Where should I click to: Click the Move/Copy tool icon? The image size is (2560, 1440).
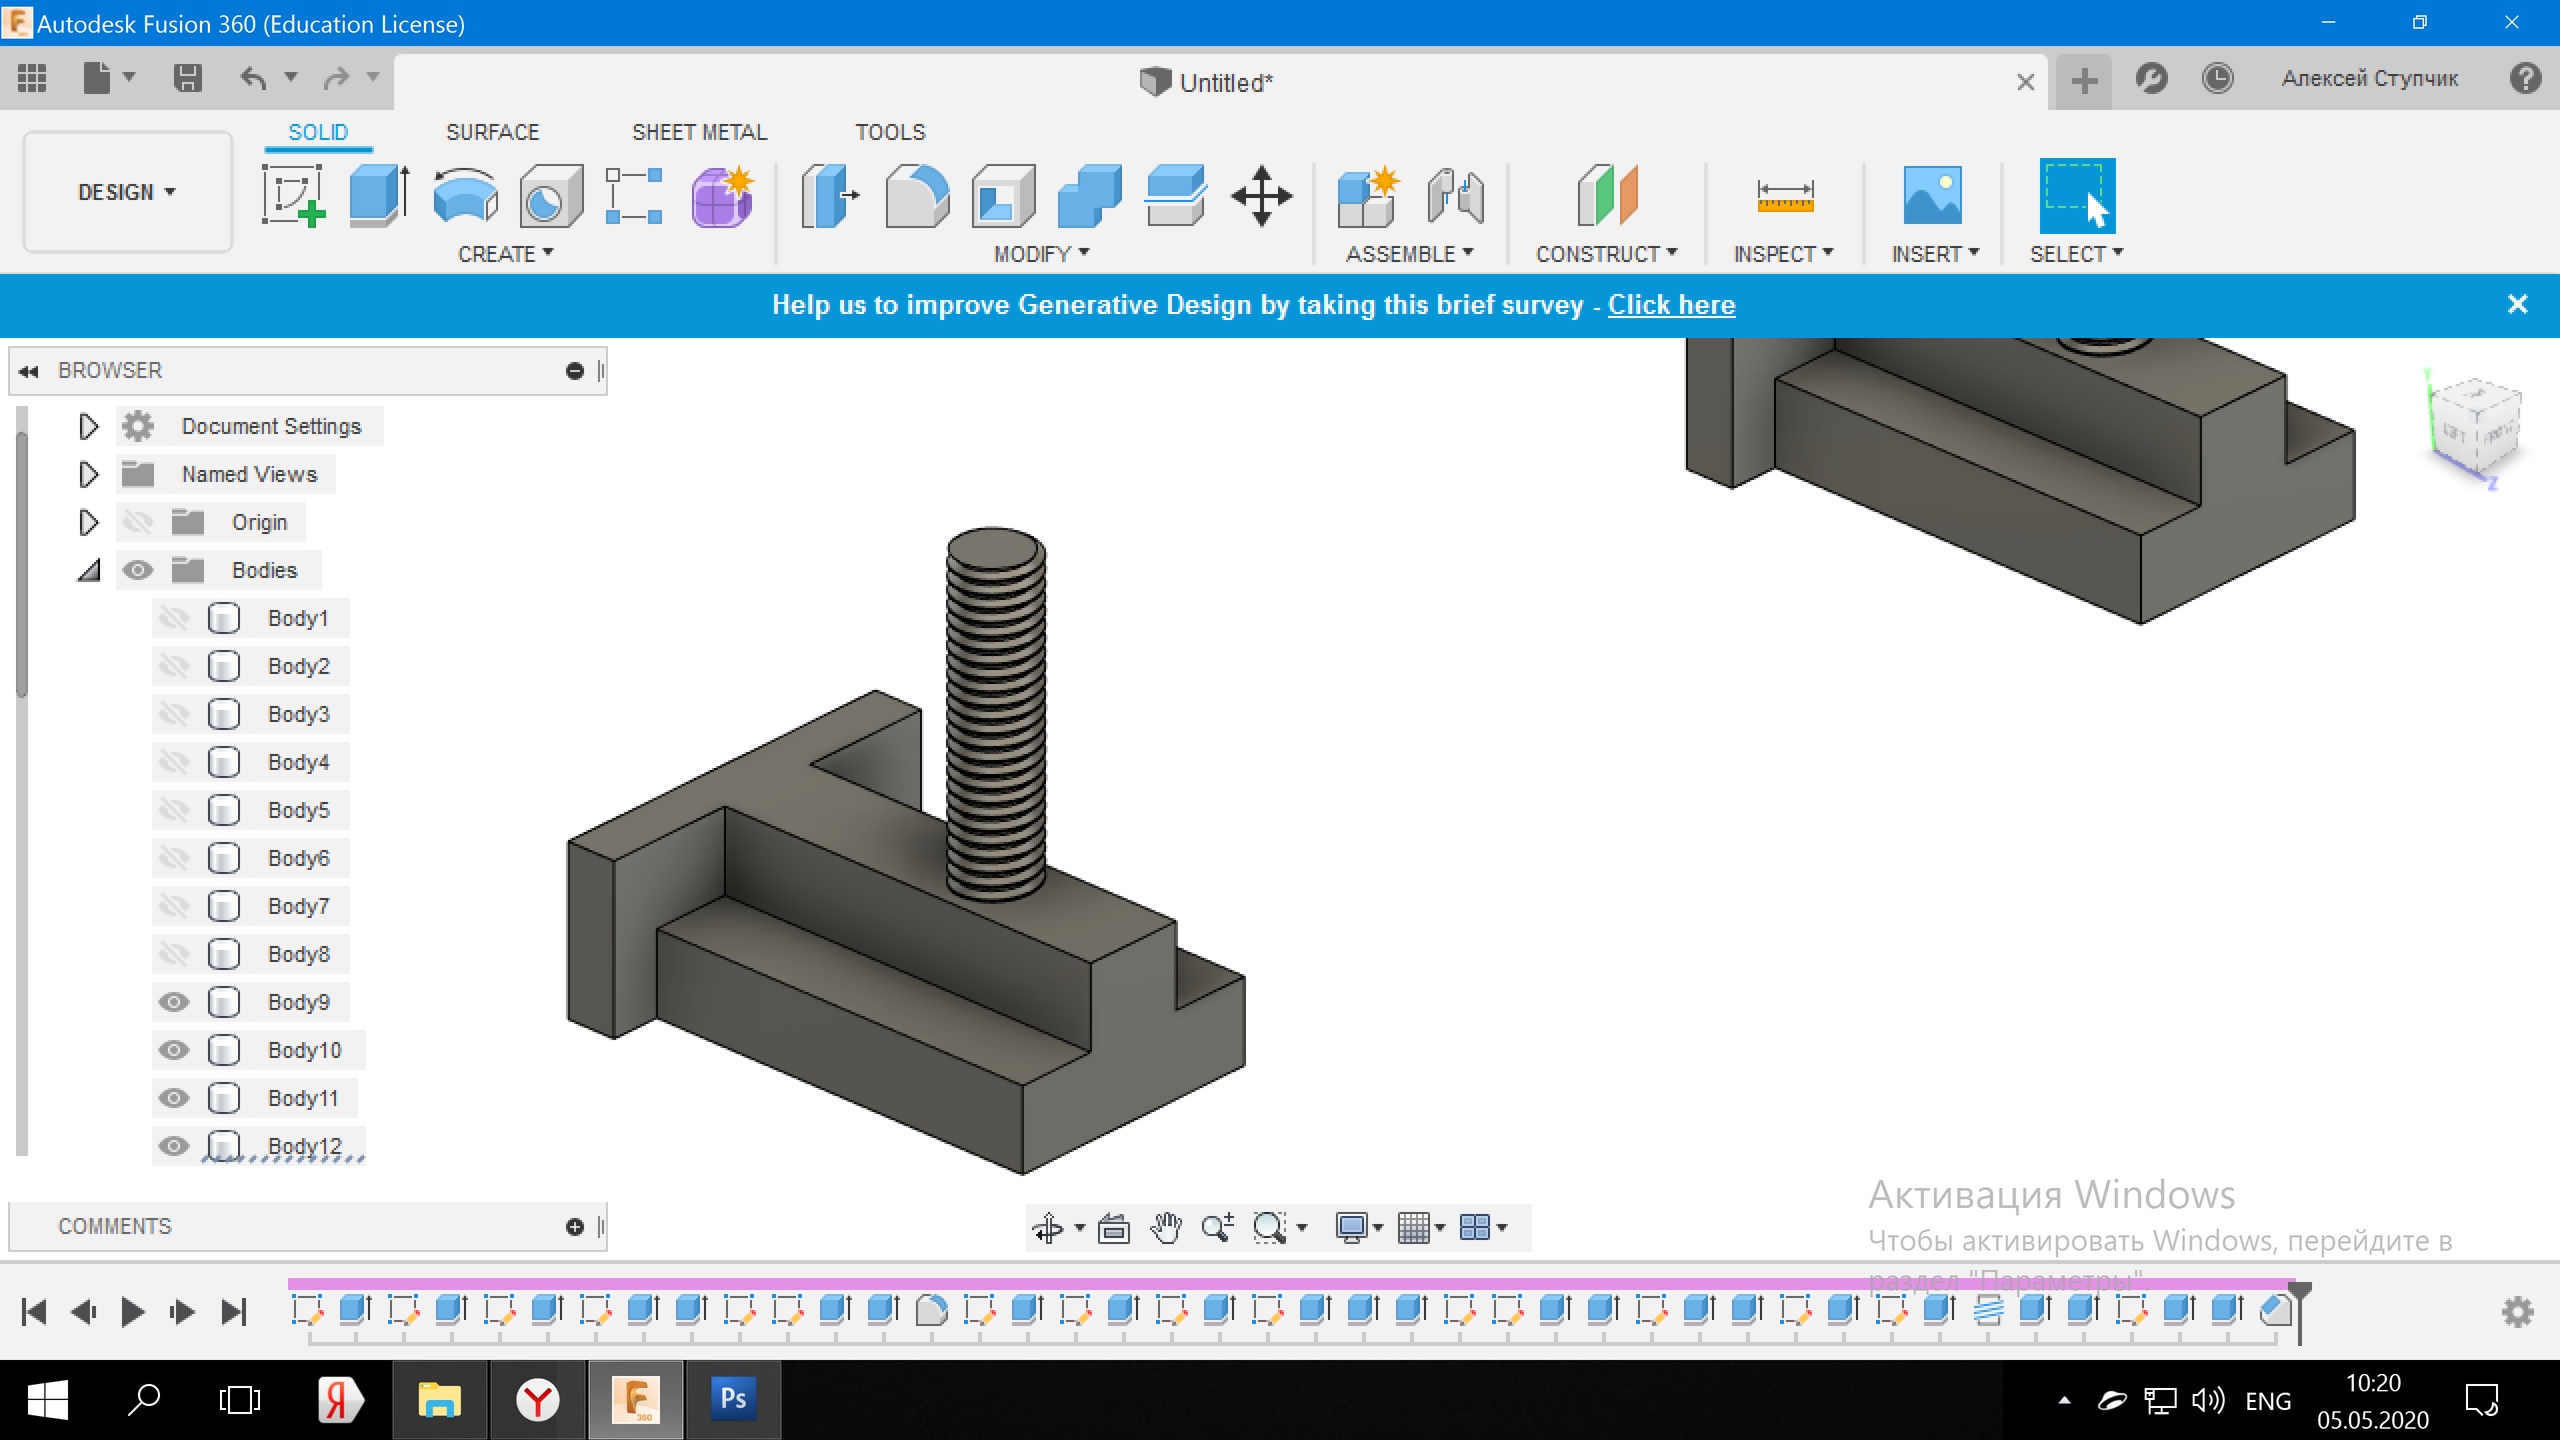(1261, 195)
